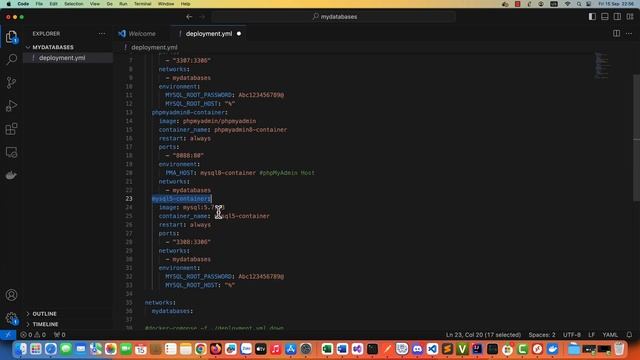Image resolution: width=640 pixels, height=360 pixels.
Task: Show errors and warnings from status bar
Action: click(x=33, y=335)
